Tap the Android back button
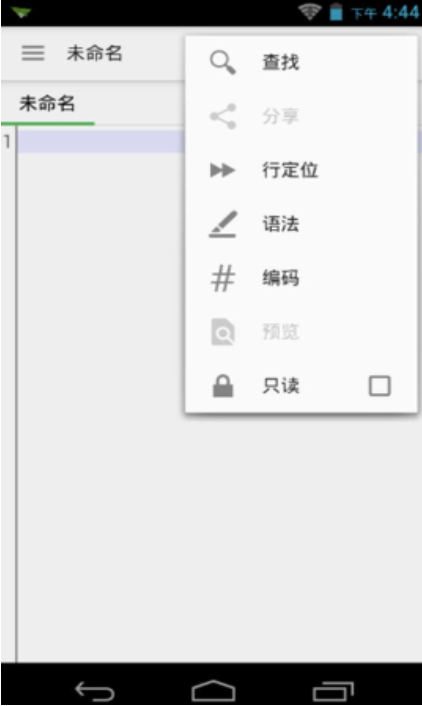 pyautogui.click(x=94, y=690)
